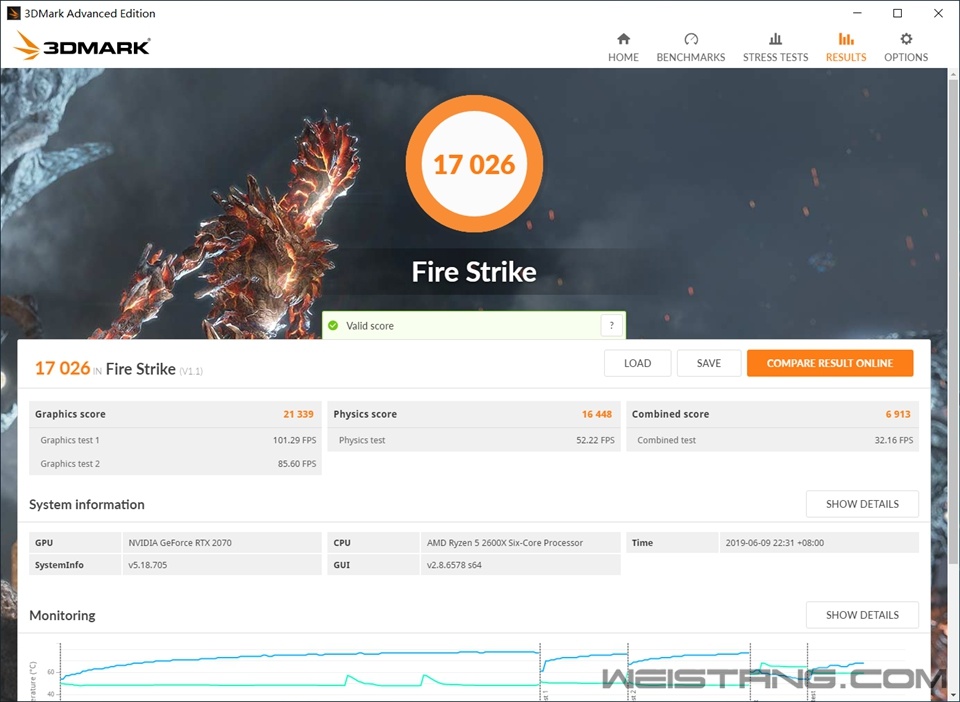Expand System information with Show Details
This screenshot has height=702, width=960.
pyautogui.click(x=861, y=504)
